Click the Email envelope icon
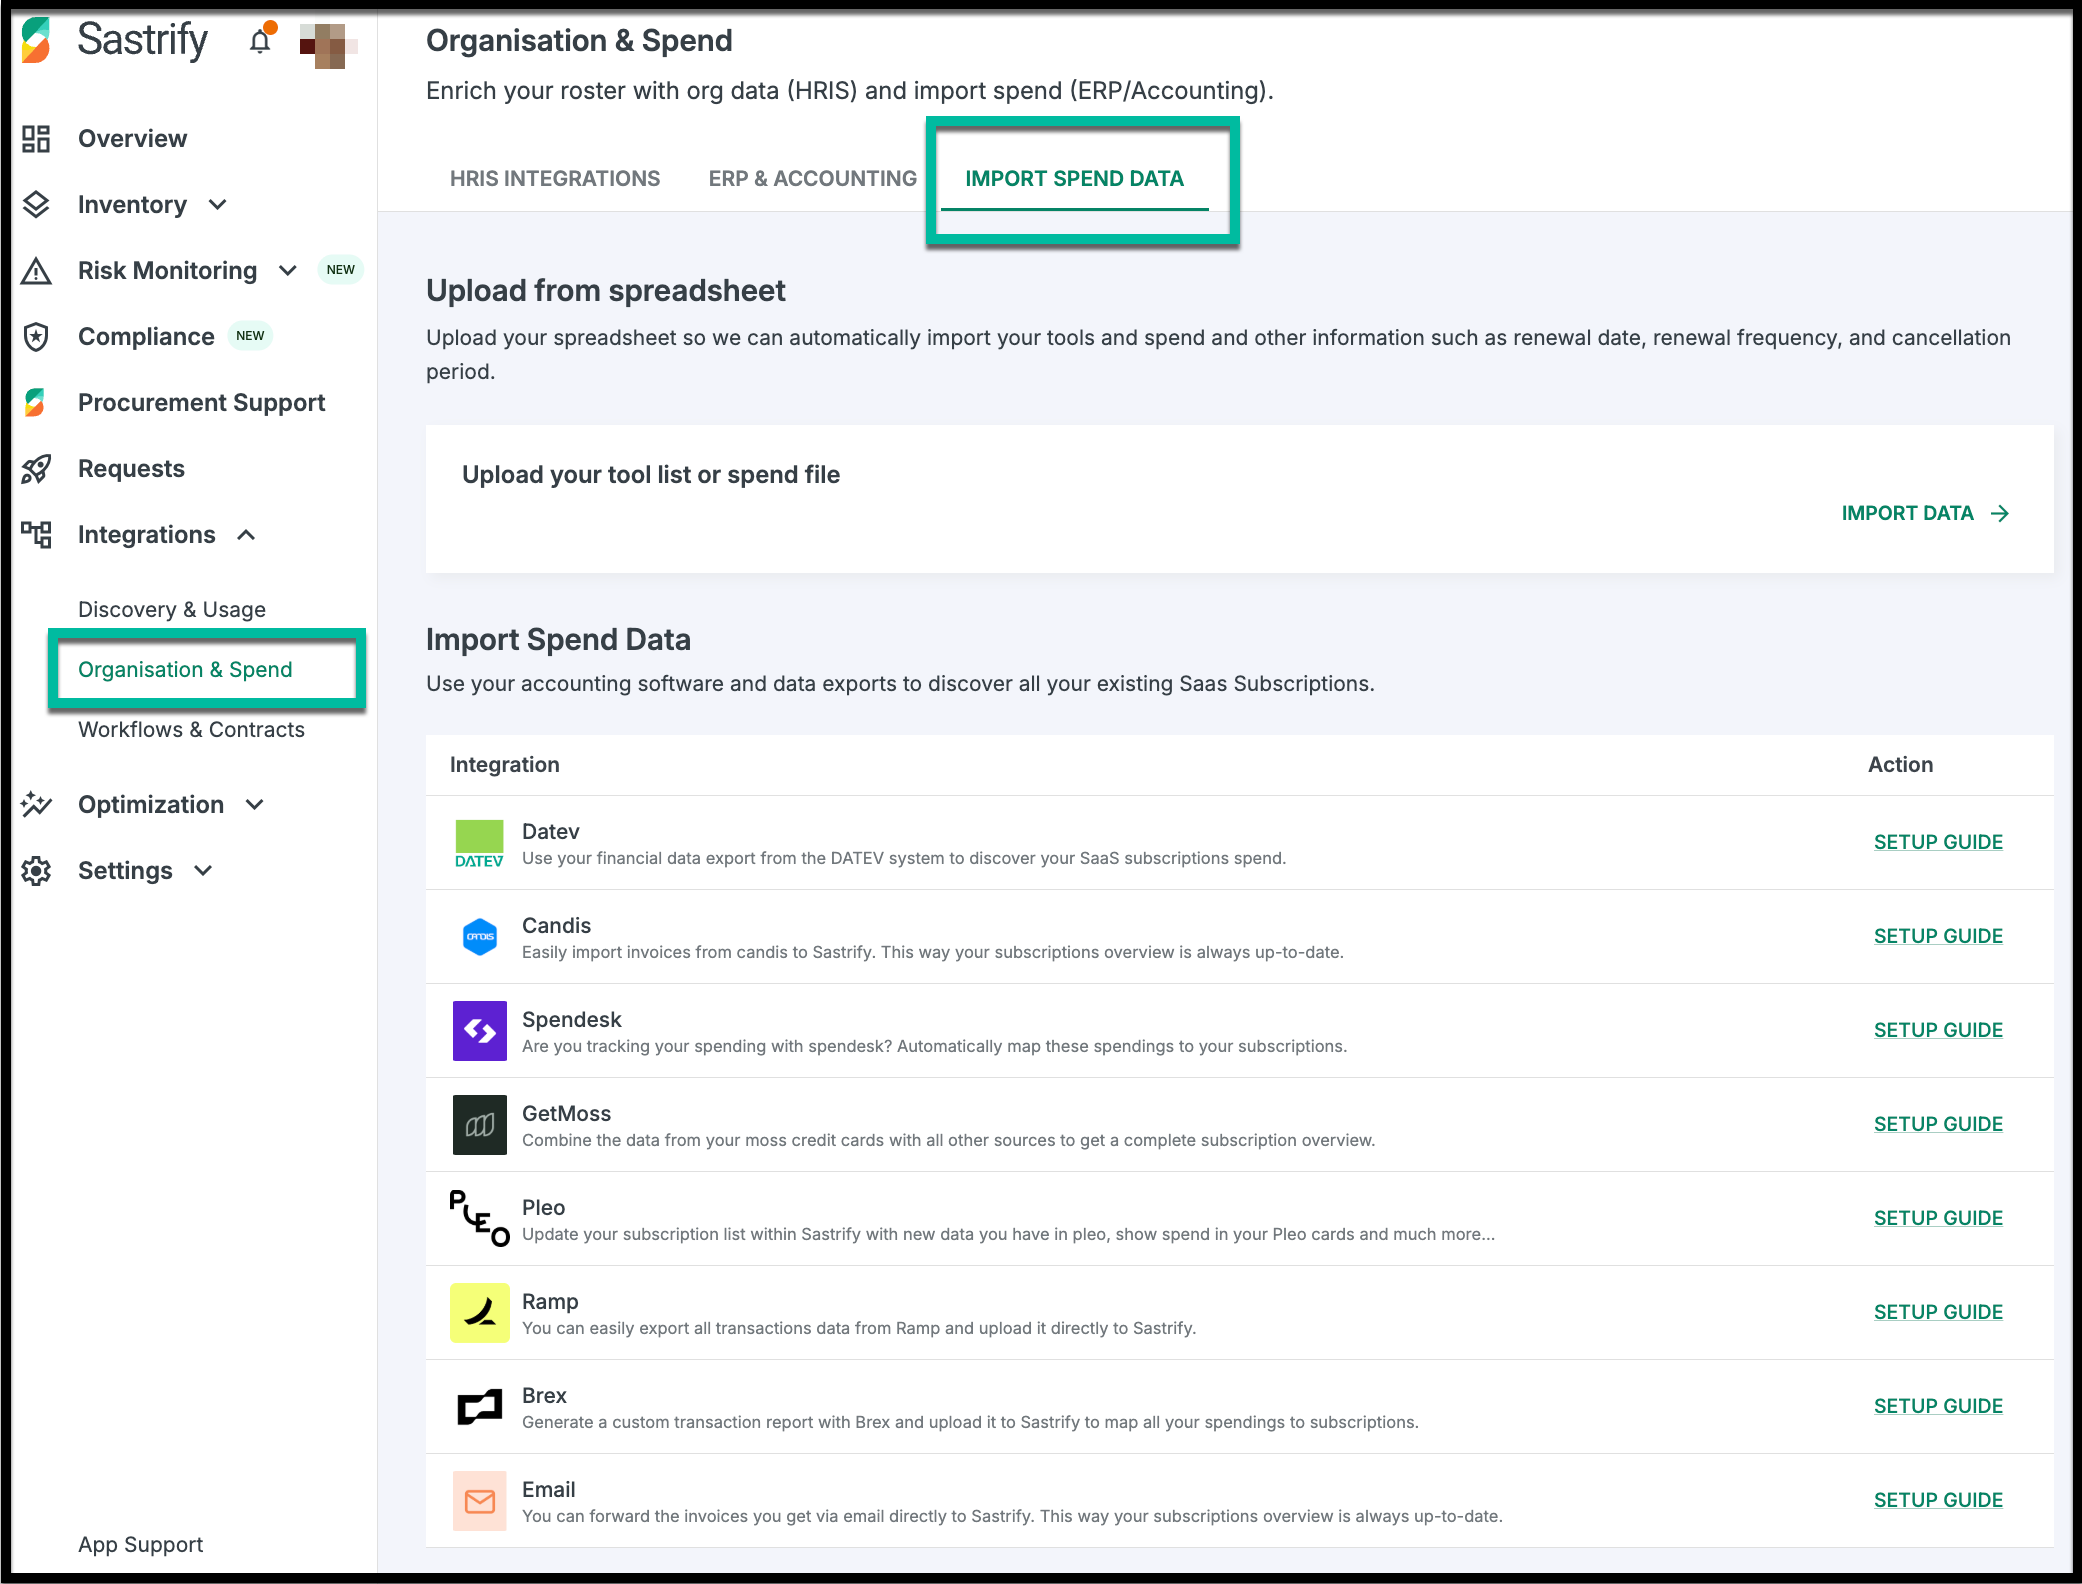This screenshot has height=1584, width=2082. [480, 1501]
